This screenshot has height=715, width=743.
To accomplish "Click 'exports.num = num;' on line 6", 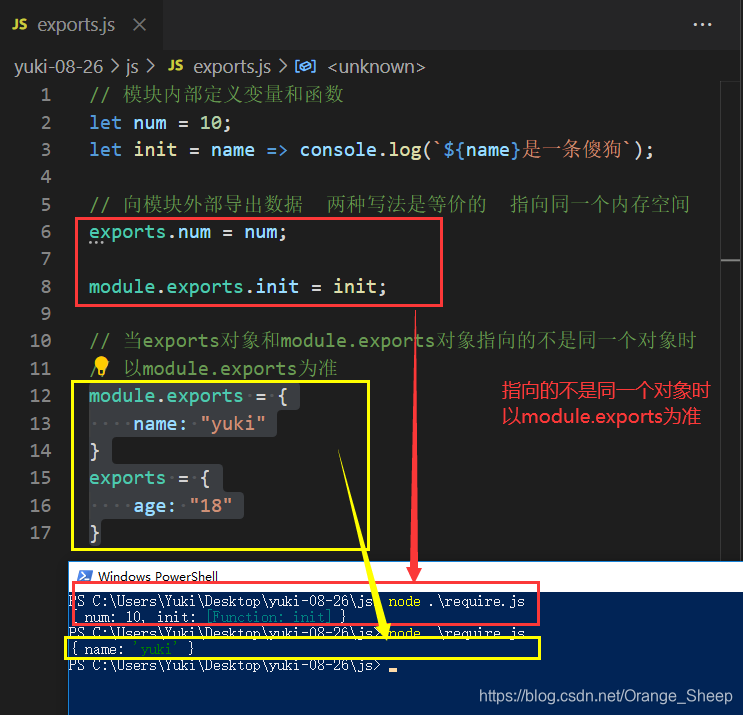I will tap(188, 232).
